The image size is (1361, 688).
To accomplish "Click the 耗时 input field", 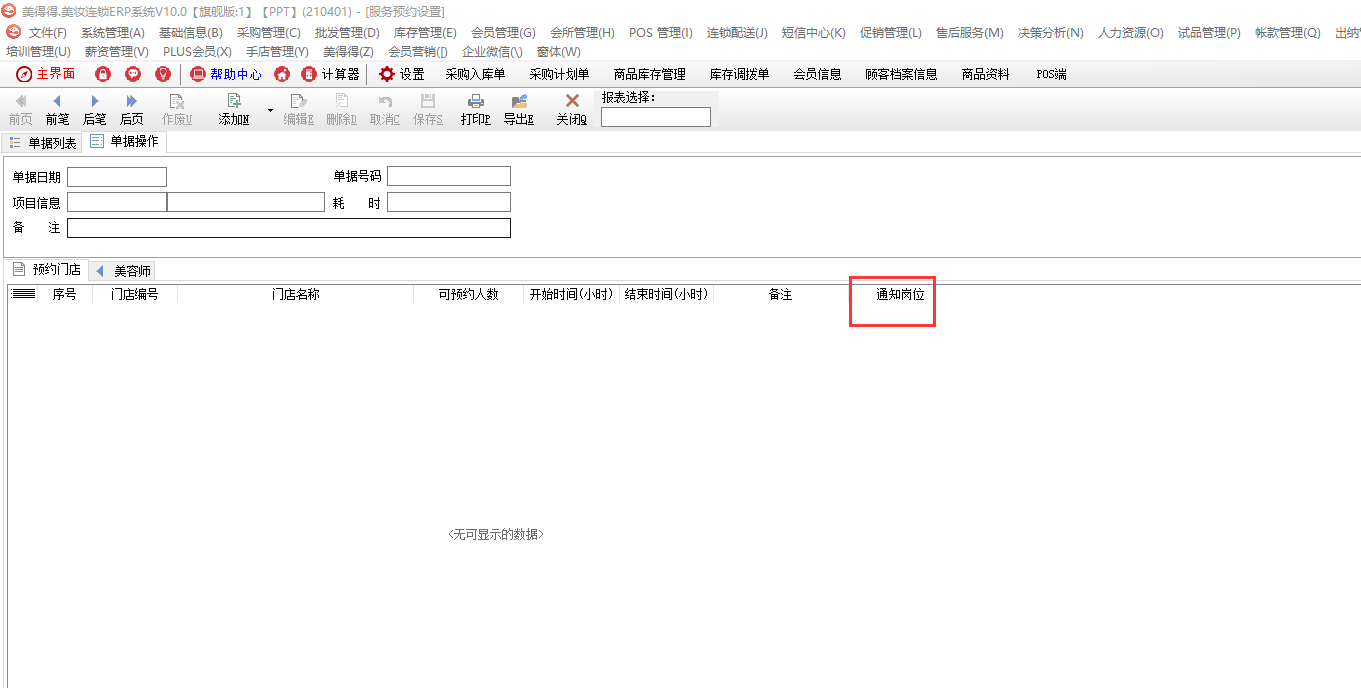I will click(449, 202).
